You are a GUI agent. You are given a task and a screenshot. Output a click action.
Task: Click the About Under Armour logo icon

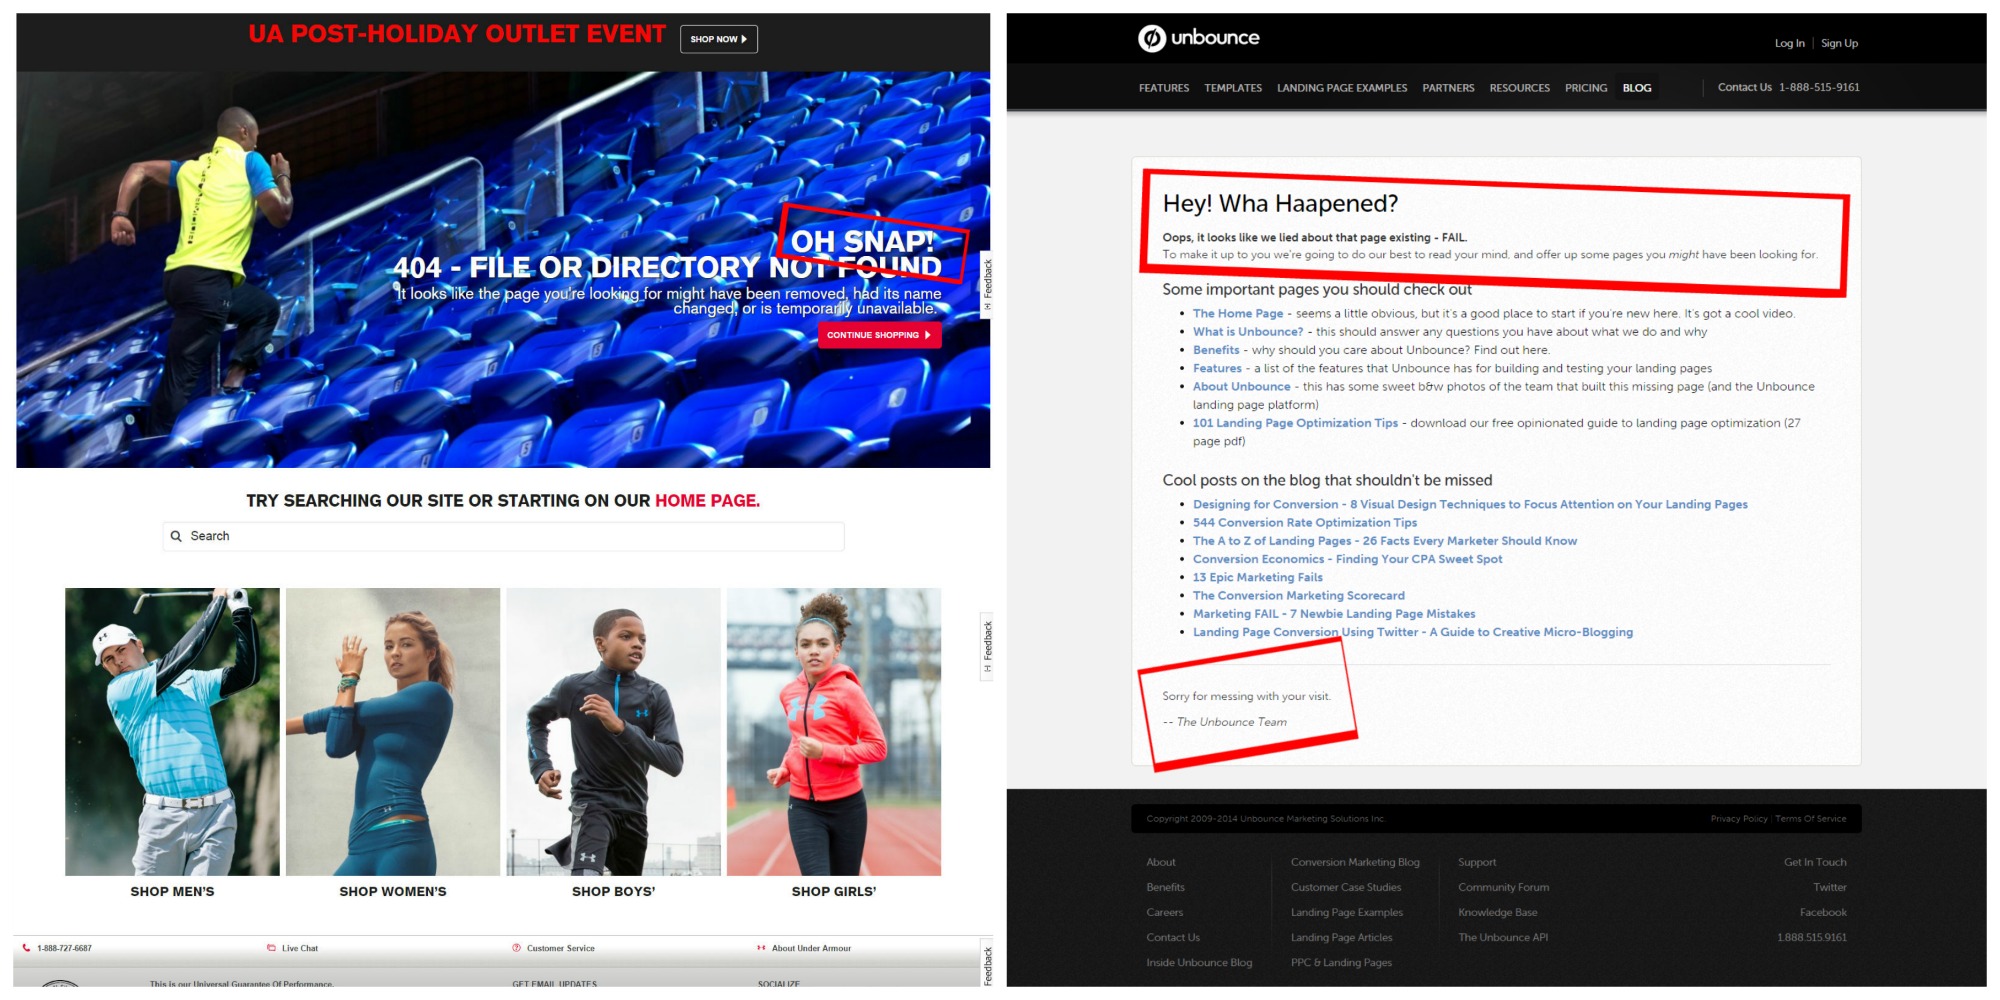761,948
